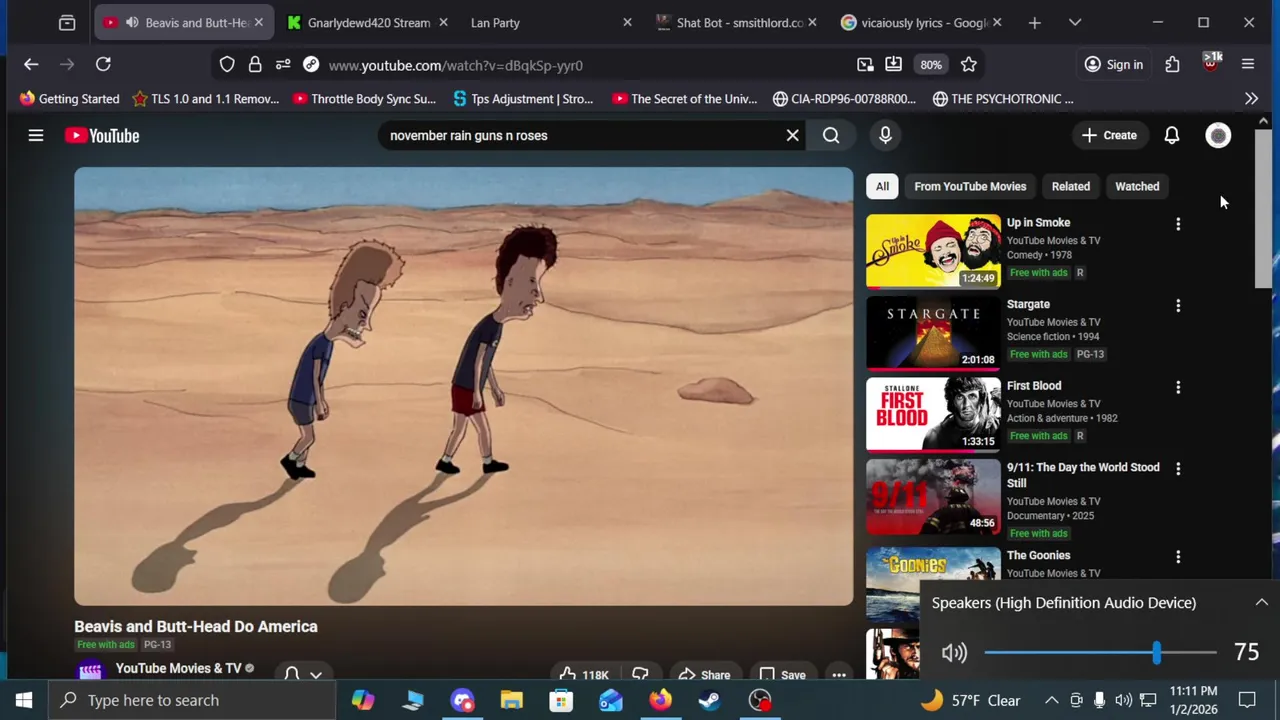The image size is (1280, 720).
Task: Open the Firefox application menu
Action: click(x=1247, y=64)
